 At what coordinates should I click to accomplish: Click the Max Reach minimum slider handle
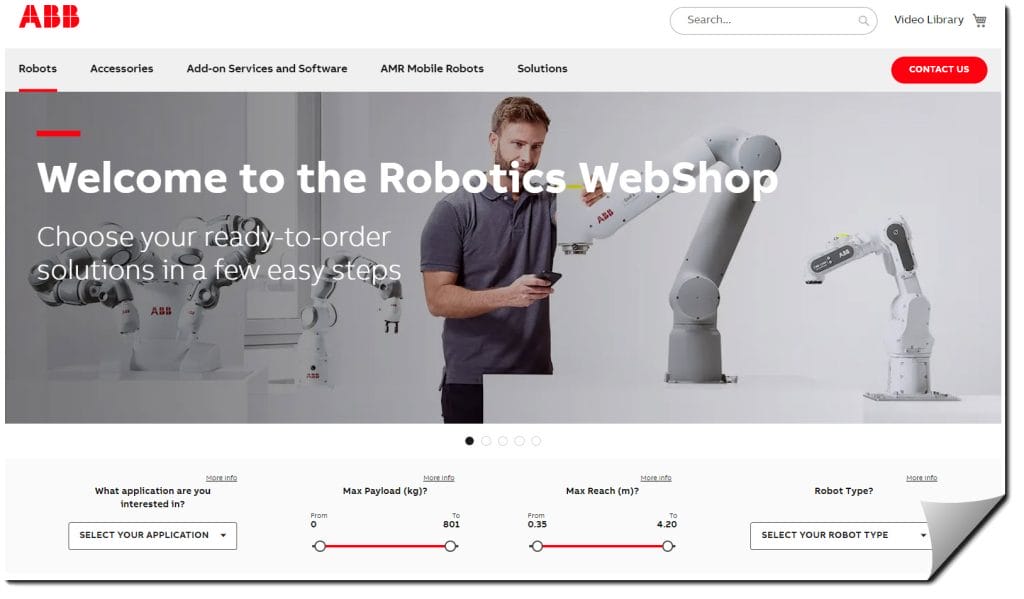pos(537,546)
